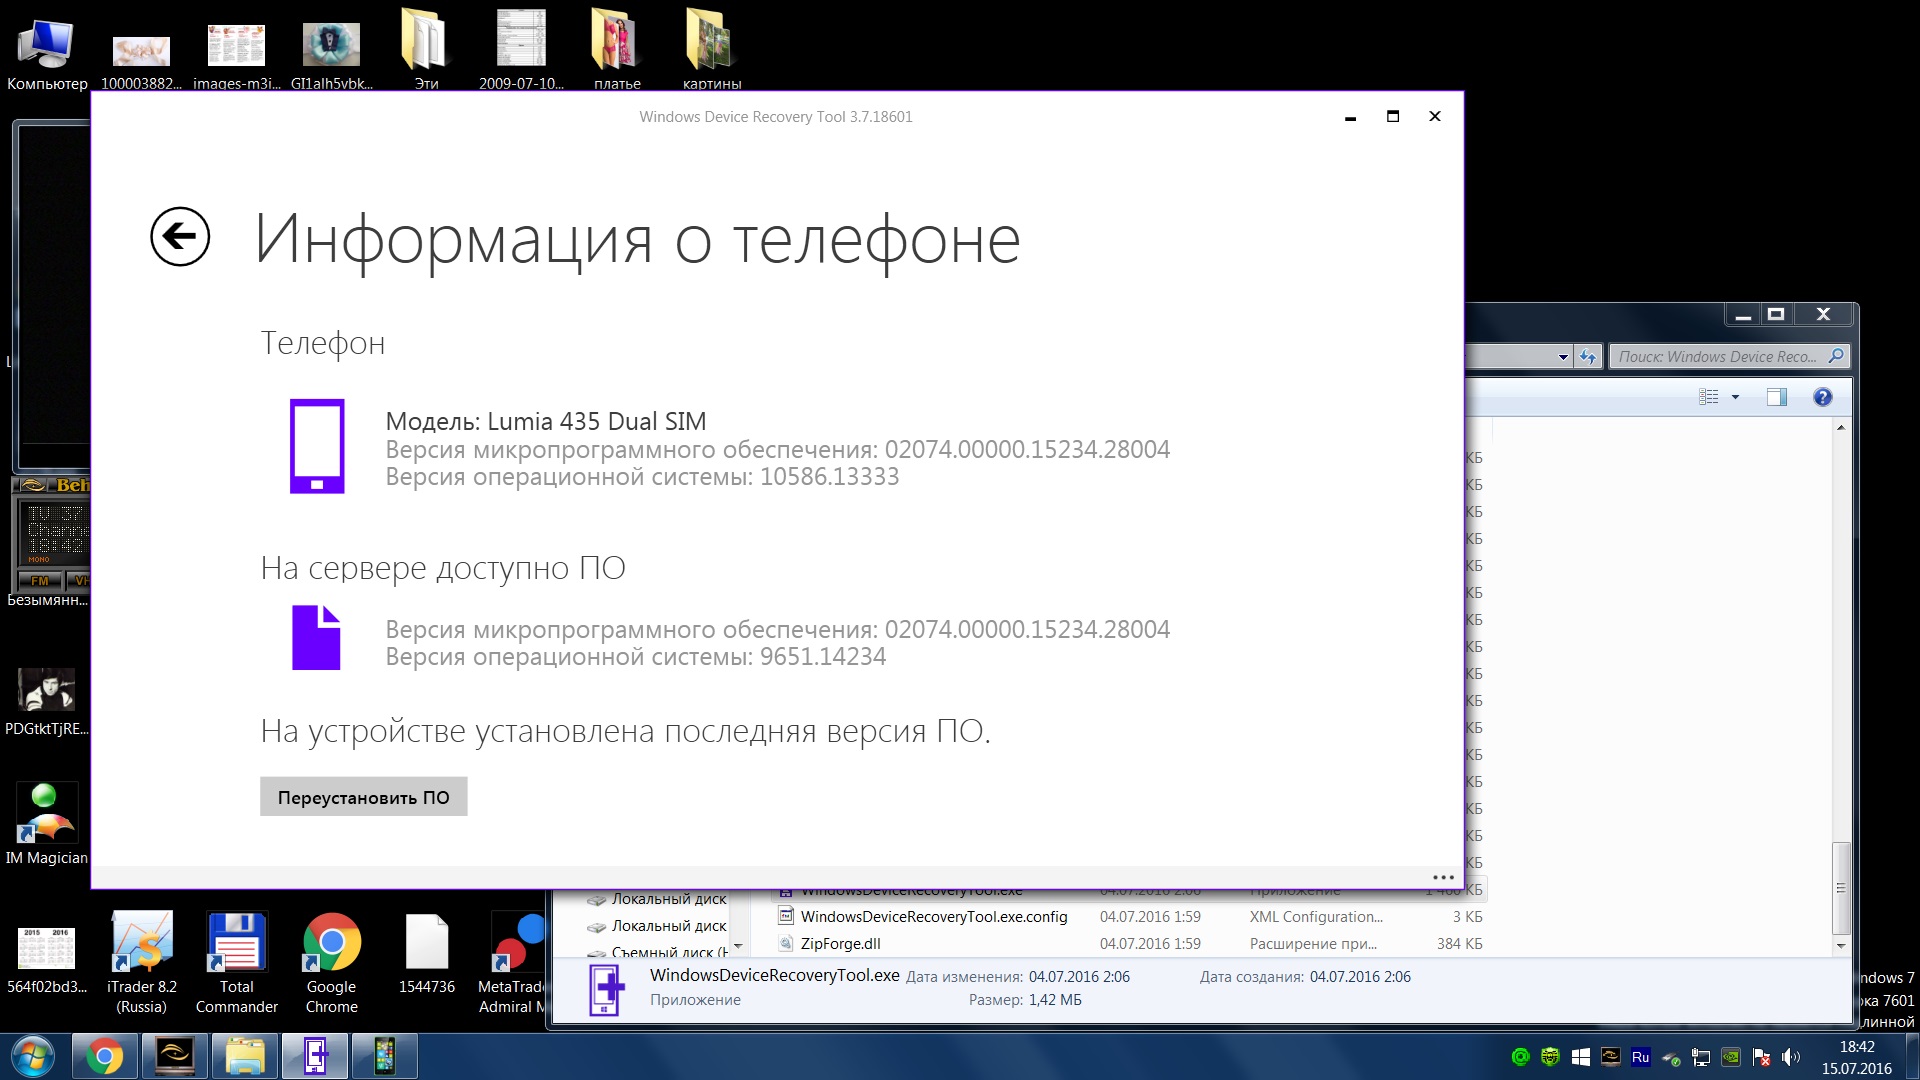Change Explorer view mode icon
1920x1080 pixels.
coord(1709,397)
